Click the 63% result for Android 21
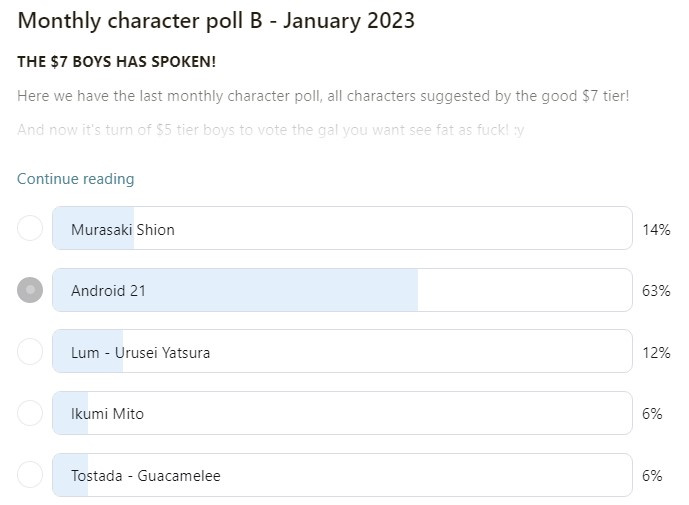 click(656, 291)
